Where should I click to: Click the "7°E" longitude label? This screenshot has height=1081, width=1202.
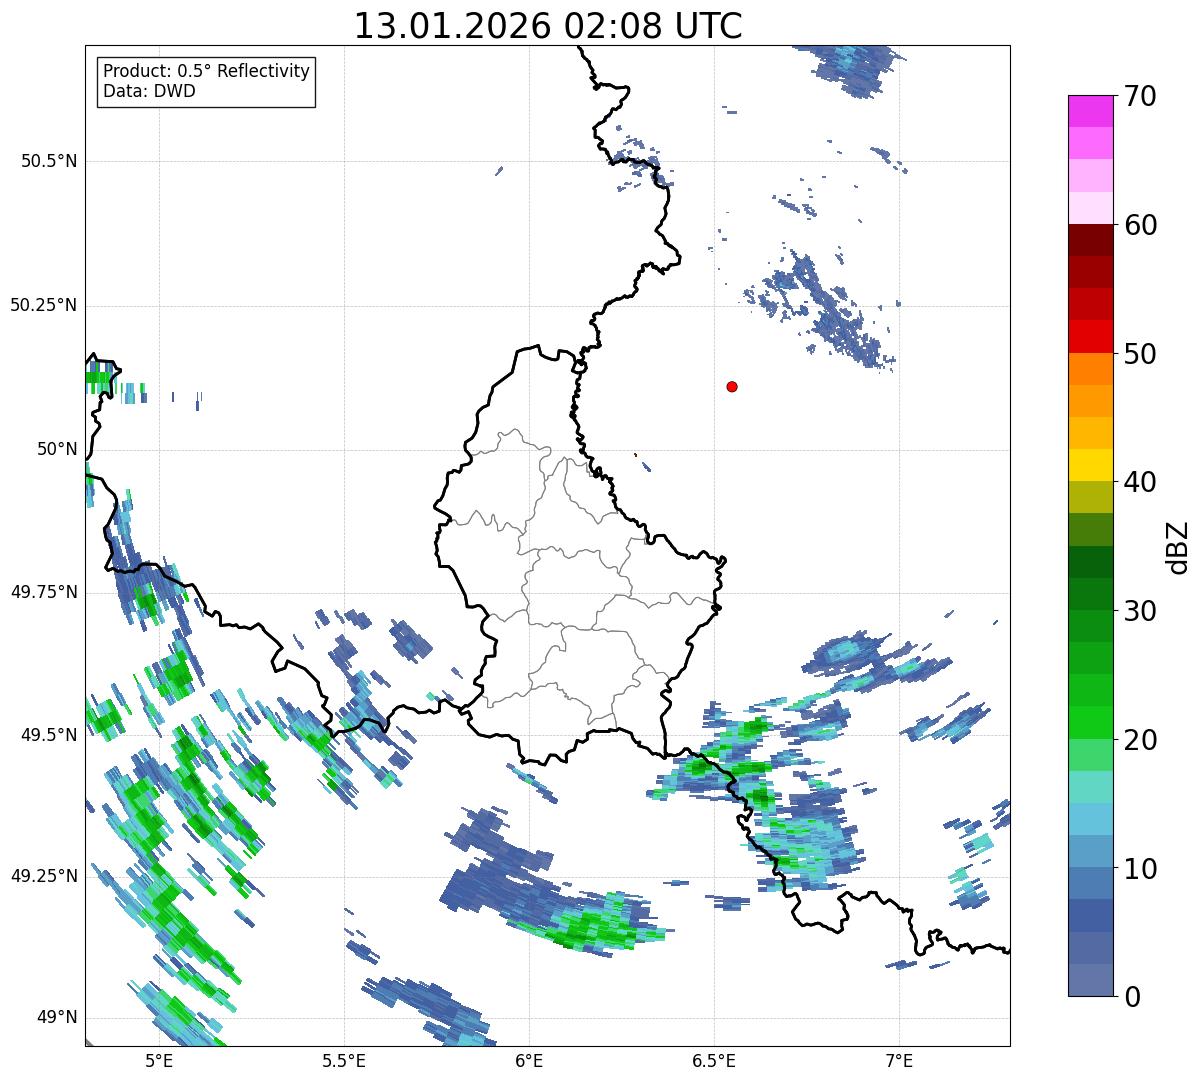click(x=899, y=1060)
